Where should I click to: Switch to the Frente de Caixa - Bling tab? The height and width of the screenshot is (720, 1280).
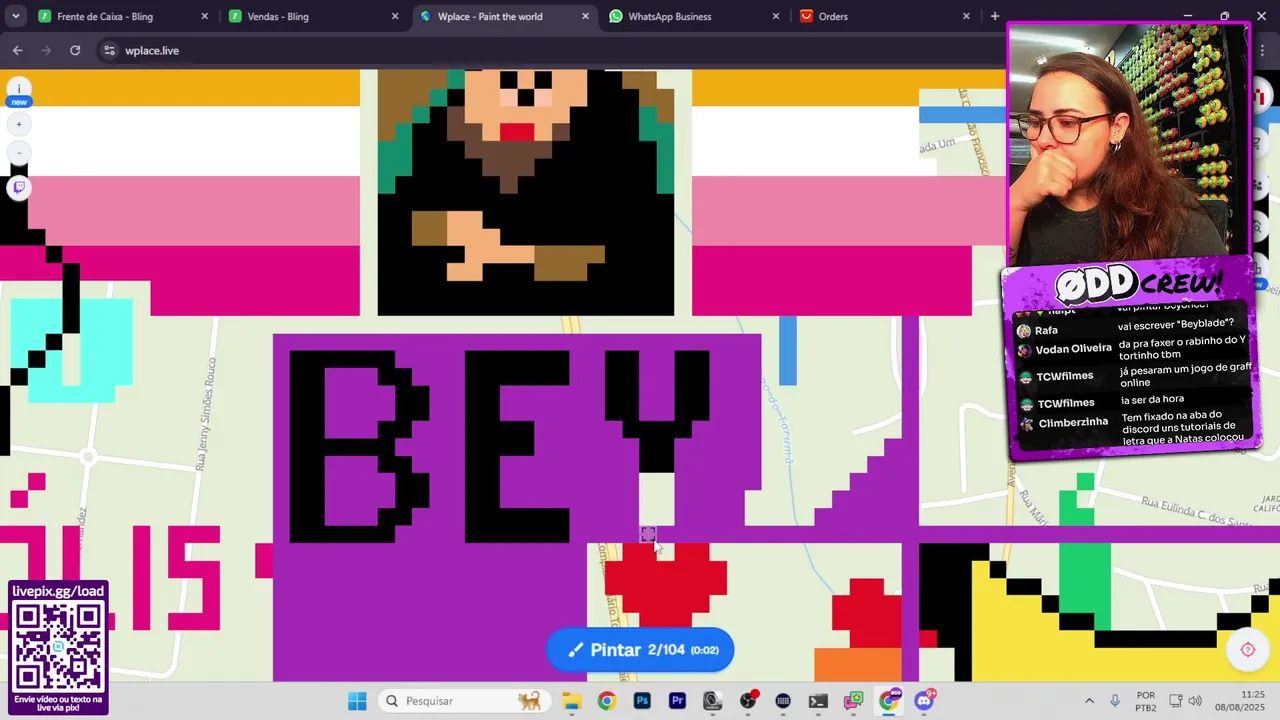[122, 16]
